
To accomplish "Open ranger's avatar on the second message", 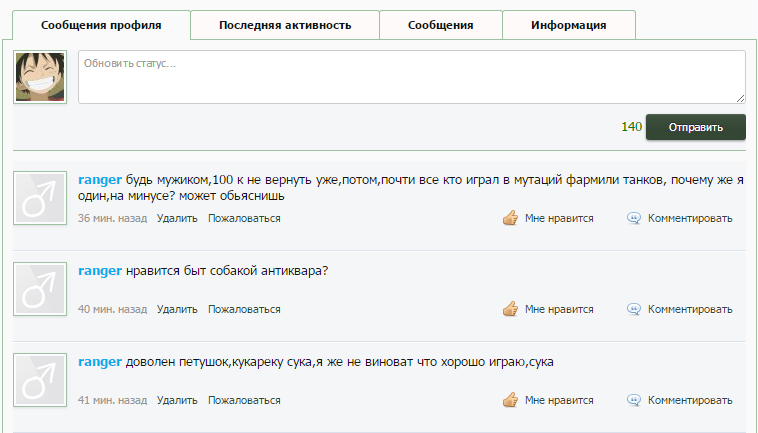I will [x=40, y=288].
